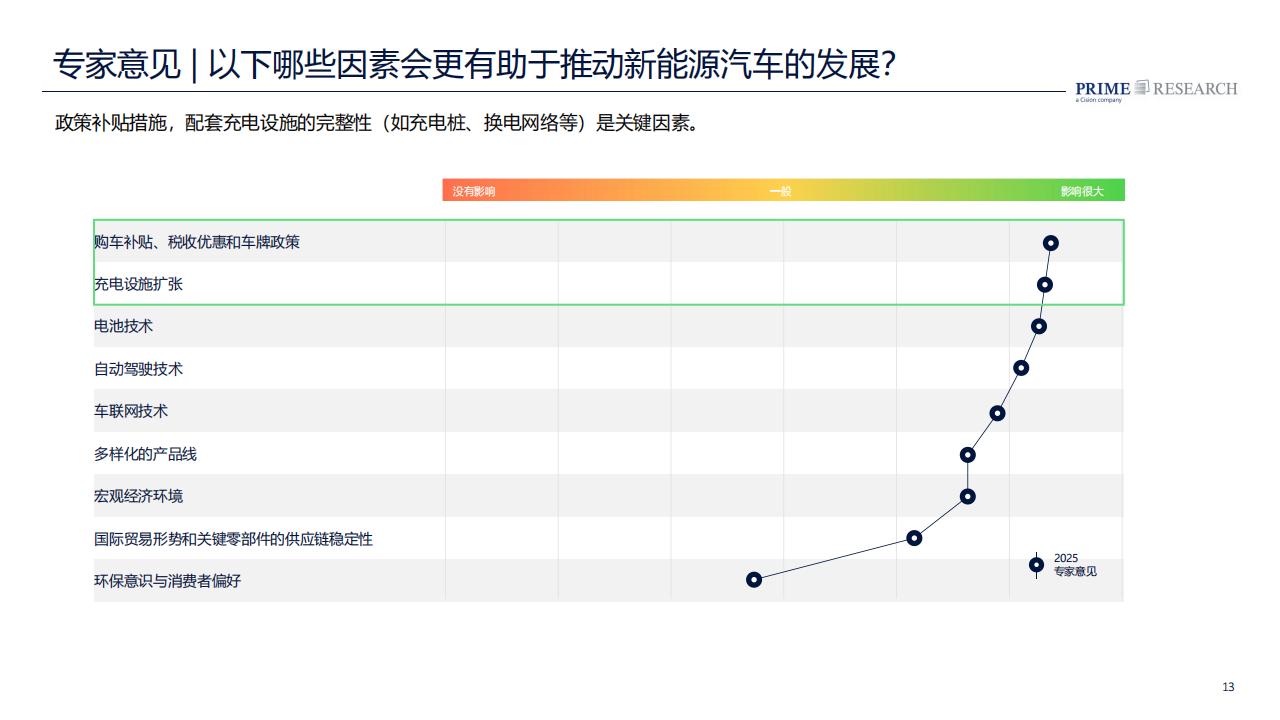Click the data point for 车联网技术
This screenshot has height=720, width=1280.
click(x=997, y=413)
